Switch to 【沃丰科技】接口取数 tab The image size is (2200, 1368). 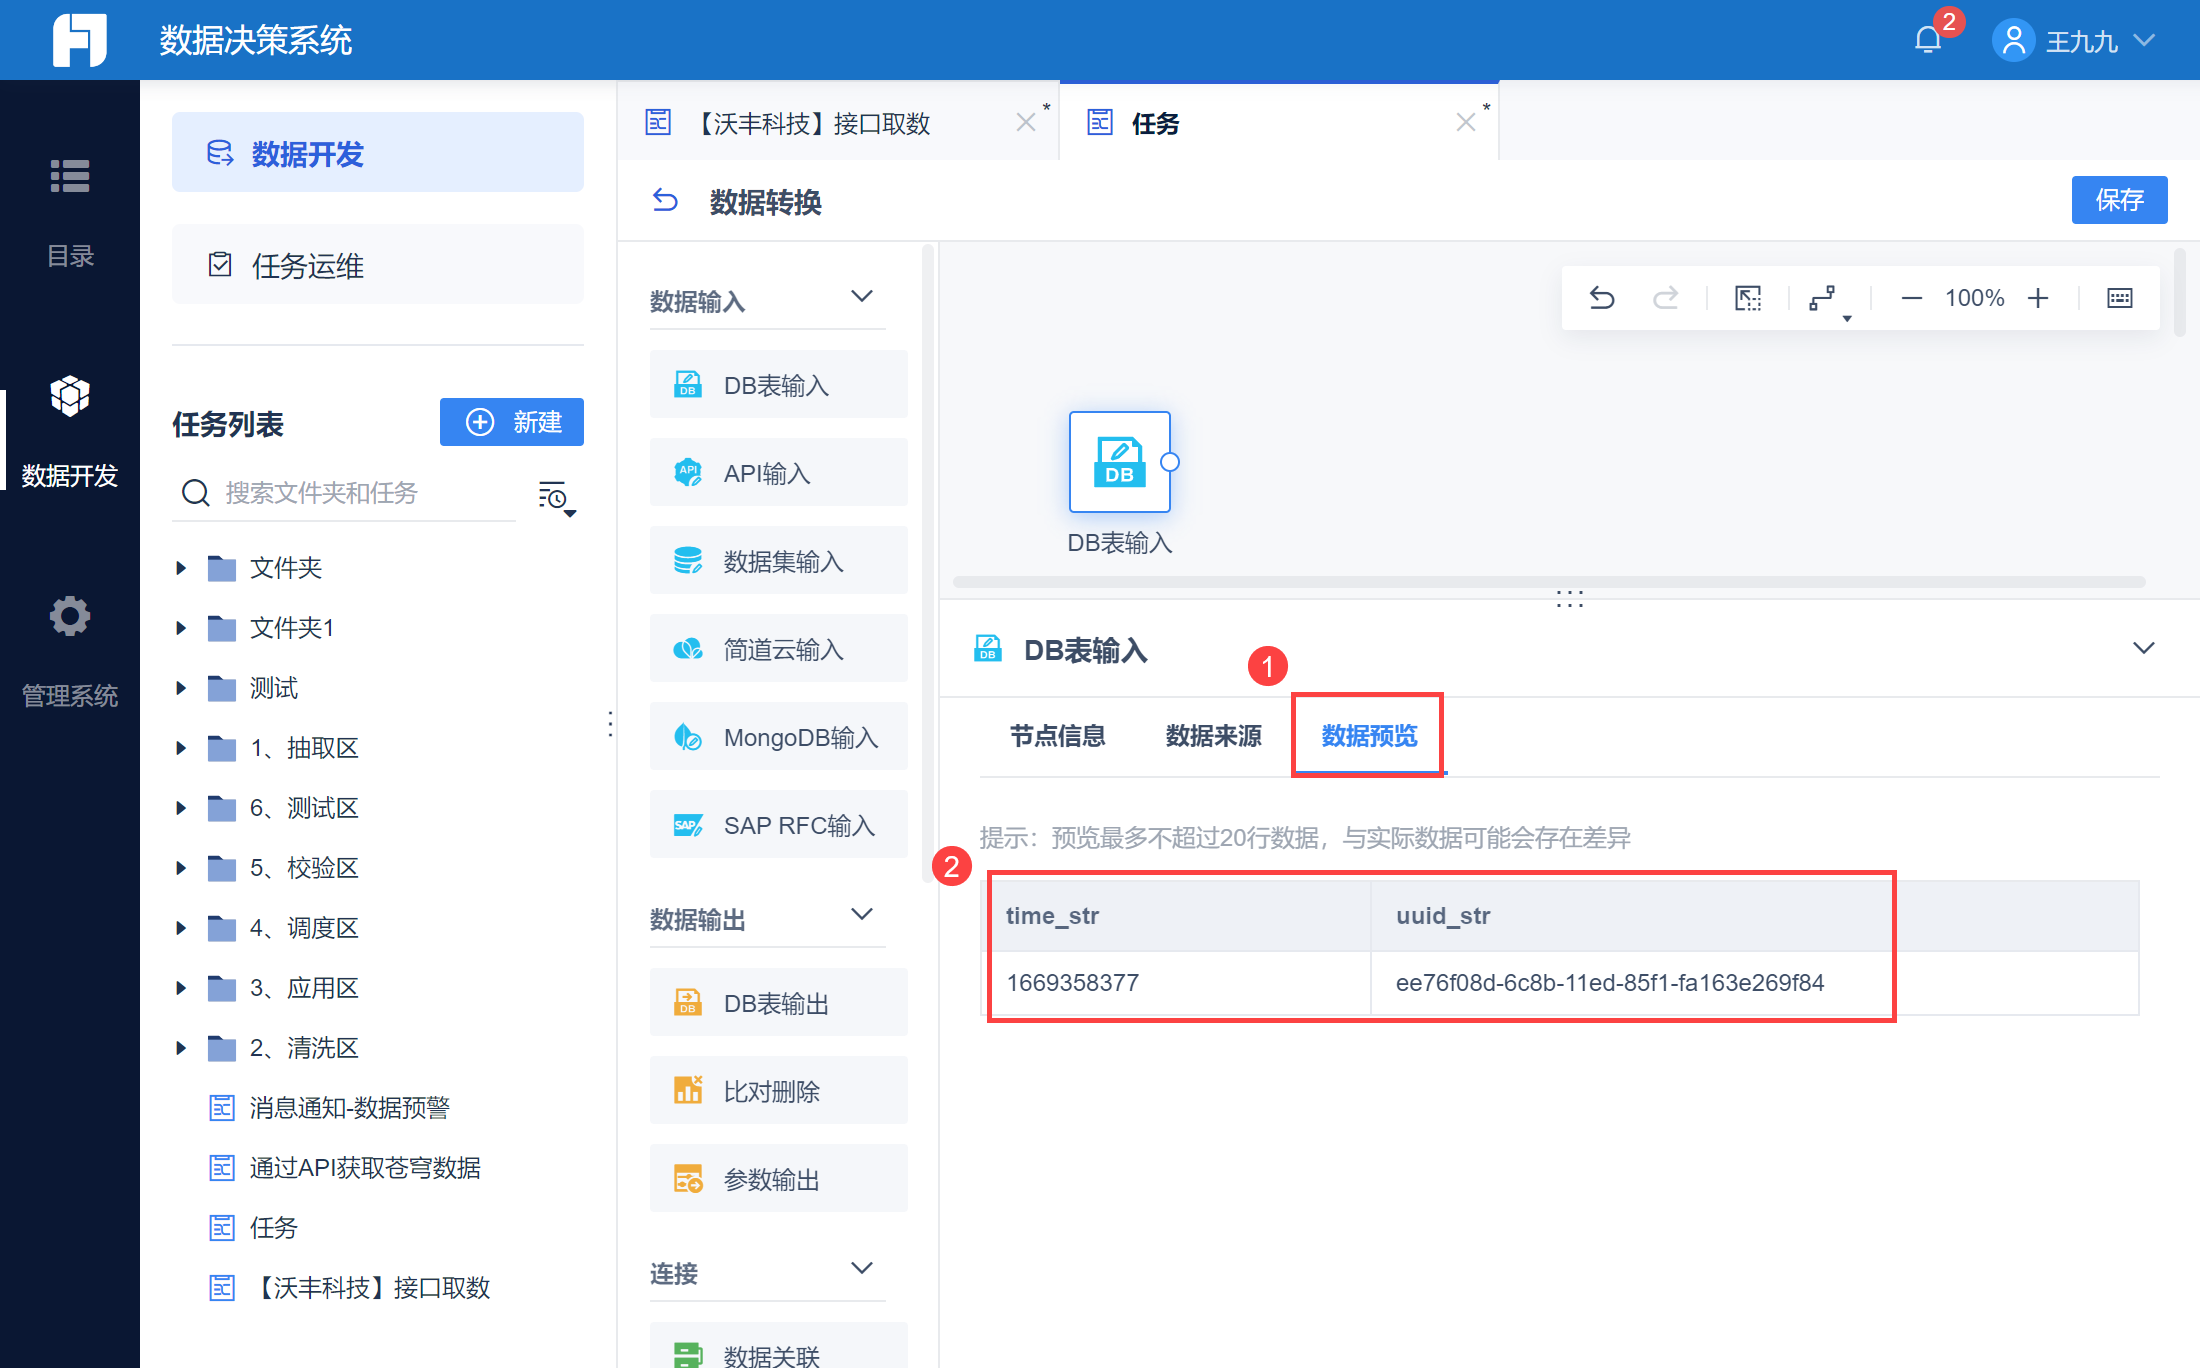815,123
